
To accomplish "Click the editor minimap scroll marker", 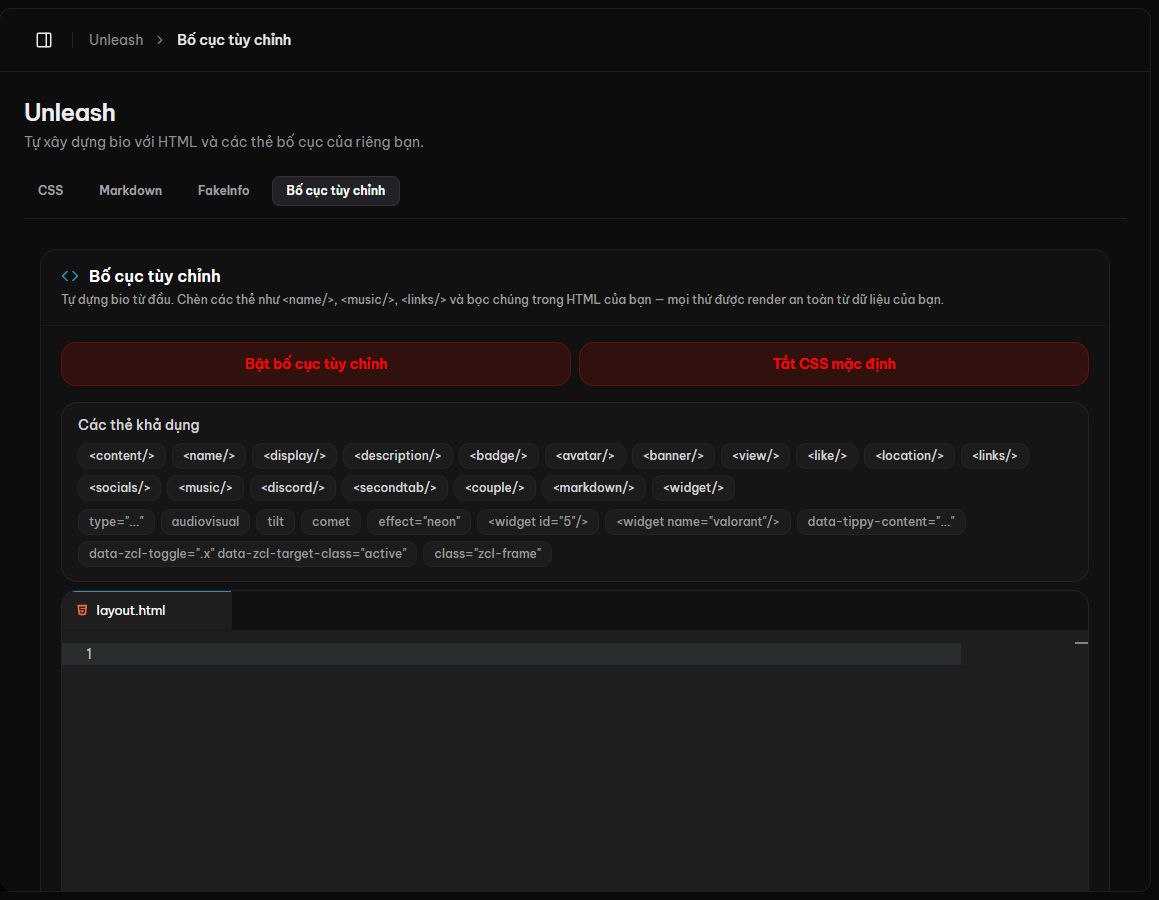I will (x=1081, y=644).
